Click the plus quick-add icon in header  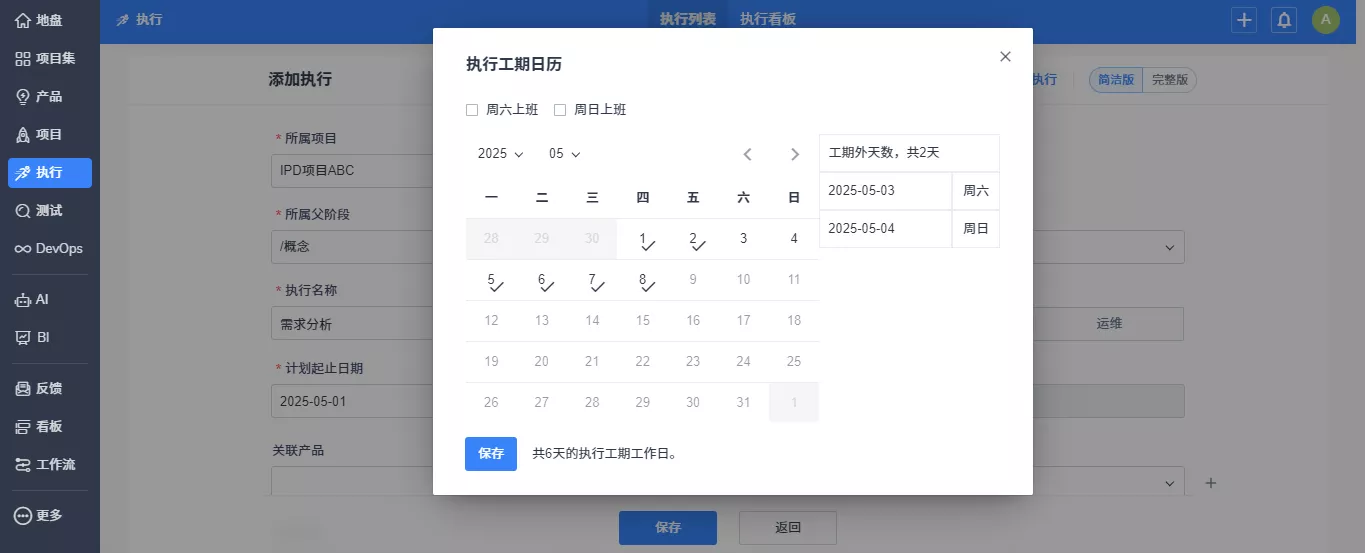(1244, 20)
